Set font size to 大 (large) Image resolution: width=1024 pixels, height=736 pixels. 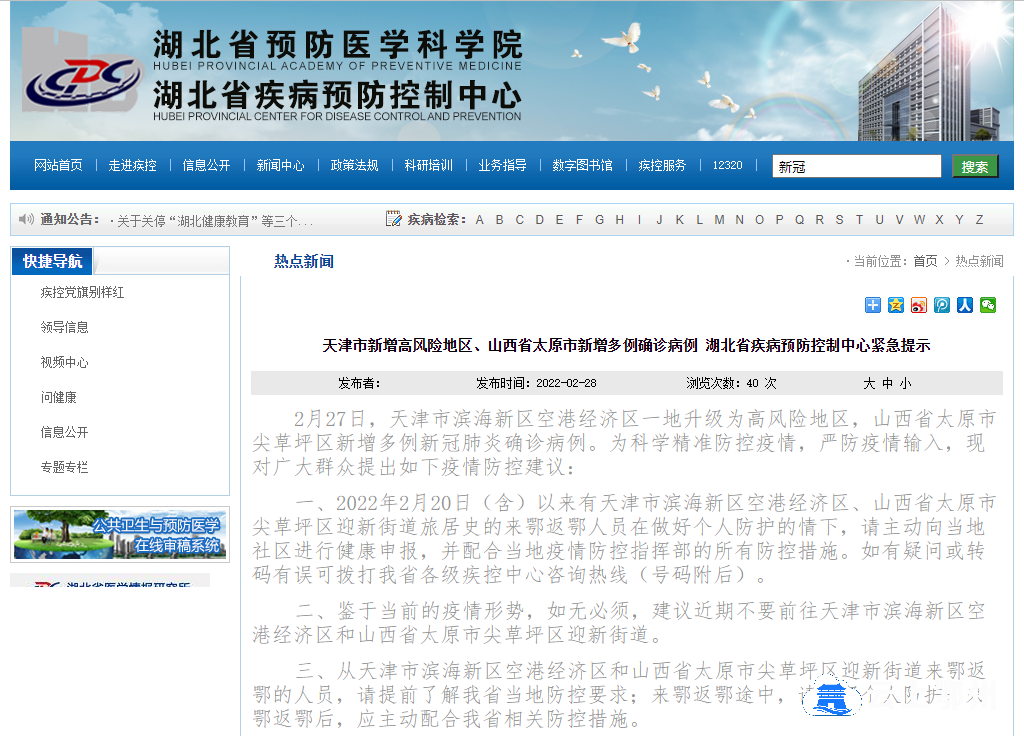pyautogui.click(x=869, y=383)
